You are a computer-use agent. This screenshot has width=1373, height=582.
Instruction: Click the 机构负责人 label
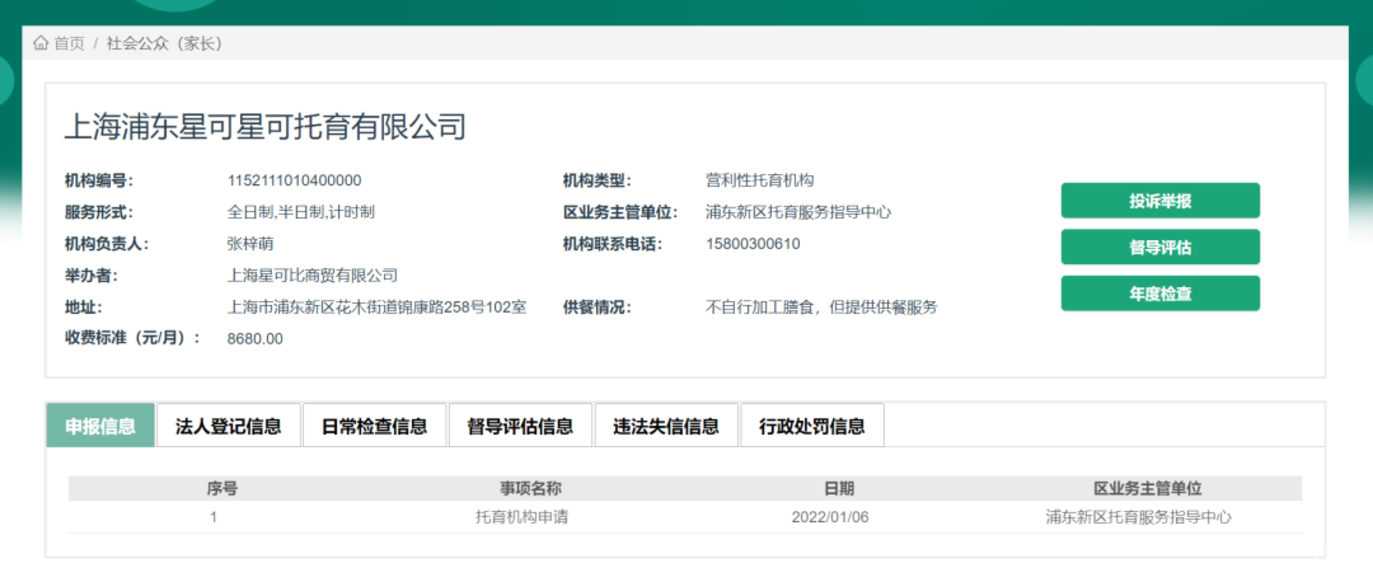tap(106, 243)
